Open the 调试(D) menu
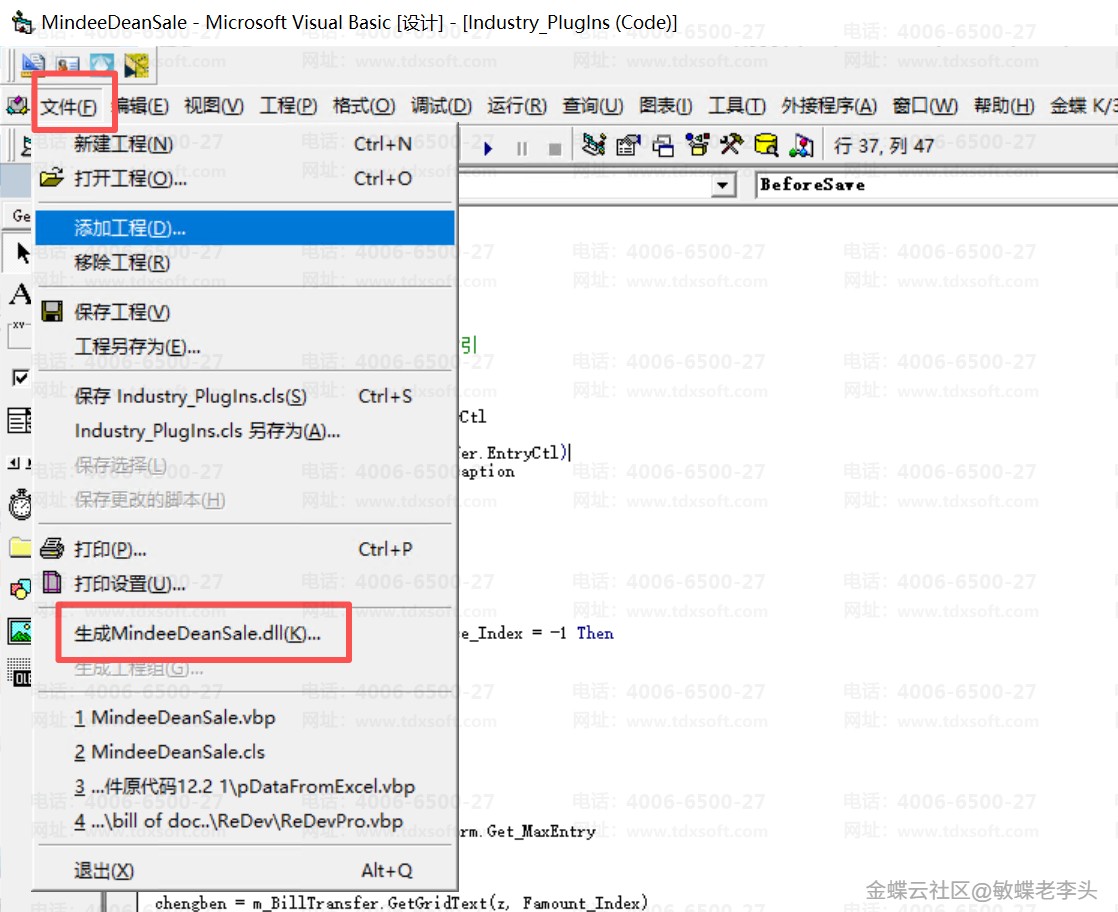The height and width of the screenshot is (912, 1118). click(441, 107)
